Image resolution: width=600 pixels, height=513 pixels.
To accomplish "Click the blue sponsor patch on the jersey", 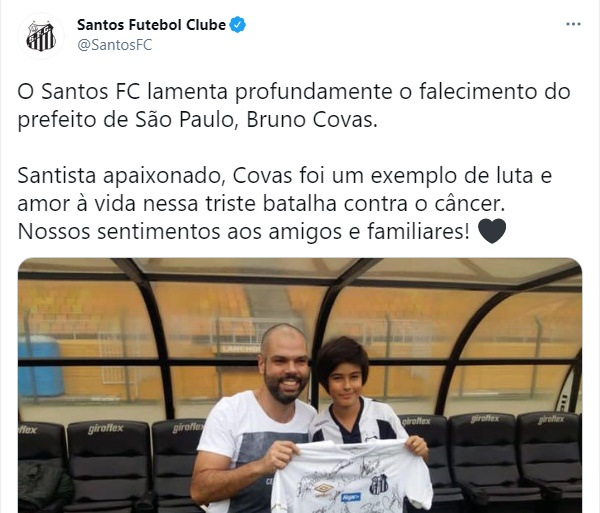I will [x=351, y=497].
